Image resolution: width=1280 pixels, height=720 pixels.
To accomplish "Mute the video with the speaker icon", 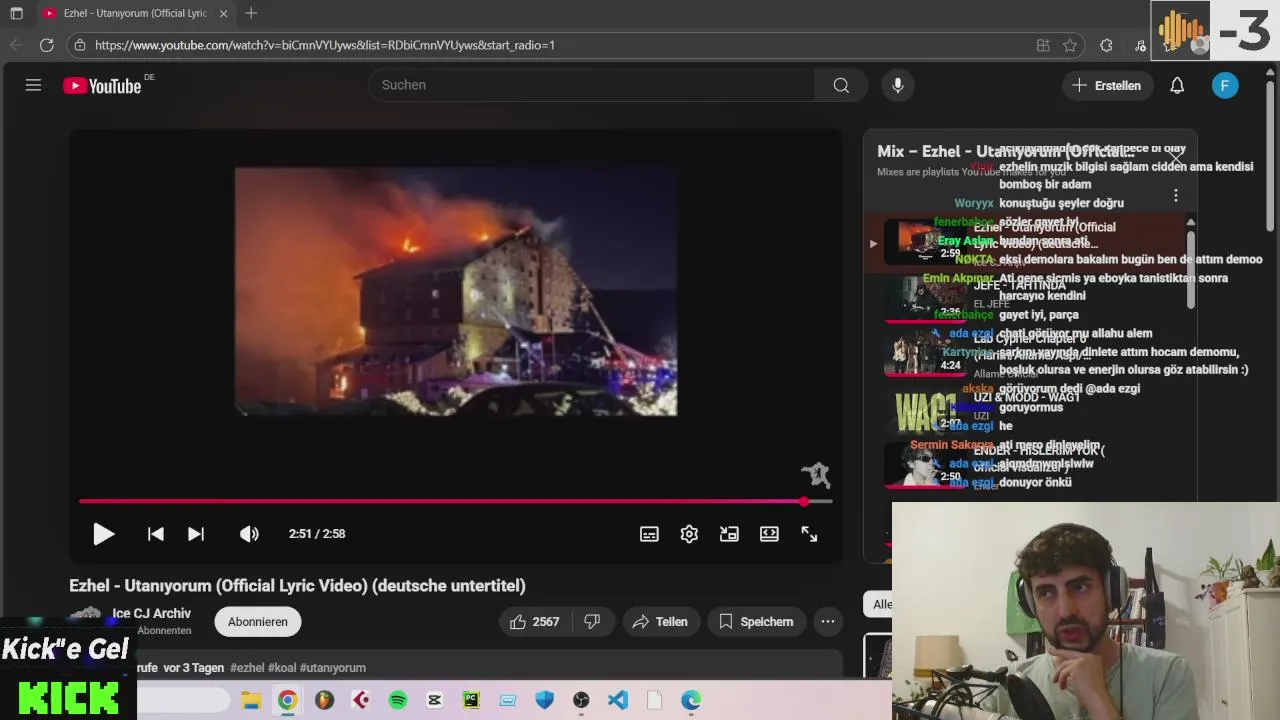I will (x=249, y=534).
